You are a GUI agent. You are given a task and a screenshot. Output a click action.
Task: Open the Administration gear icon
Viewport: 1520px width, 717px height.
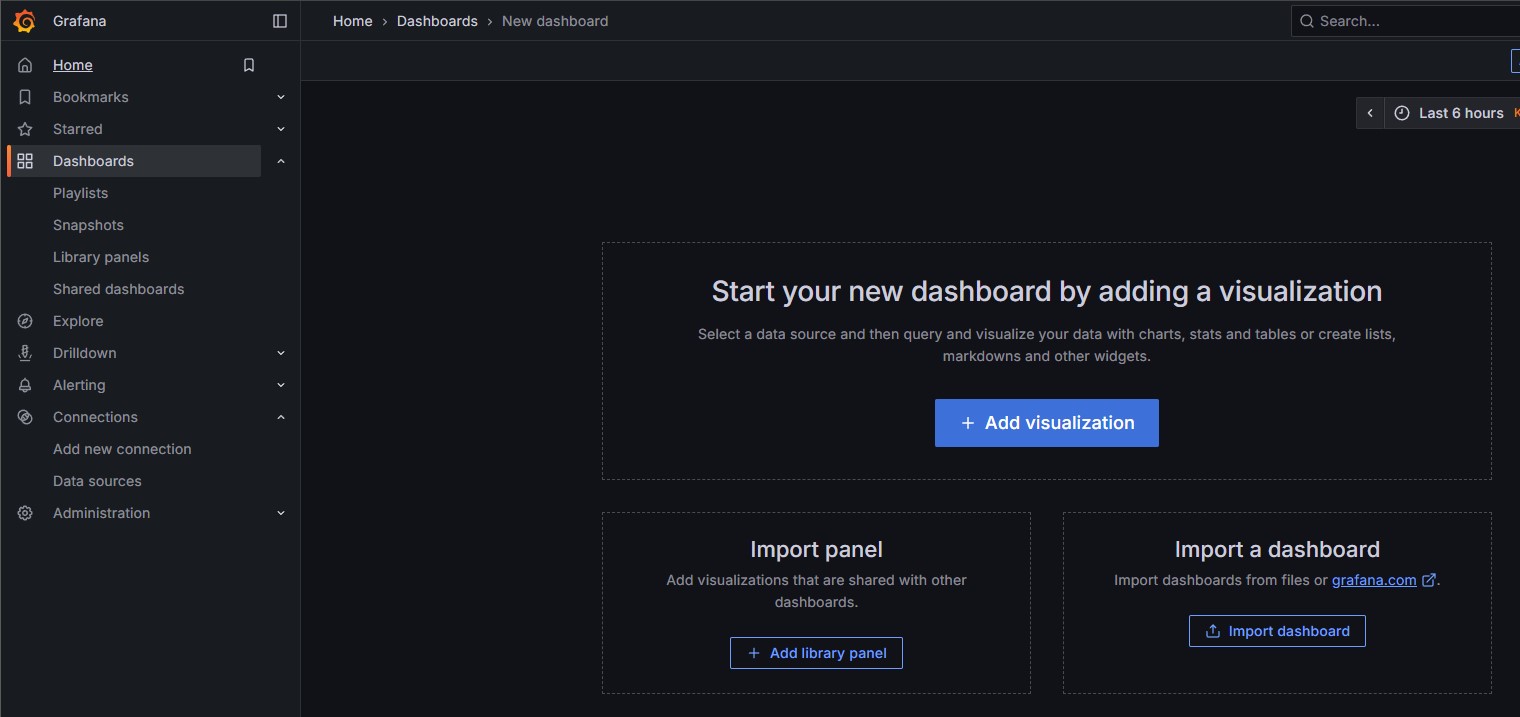(24, 512)
